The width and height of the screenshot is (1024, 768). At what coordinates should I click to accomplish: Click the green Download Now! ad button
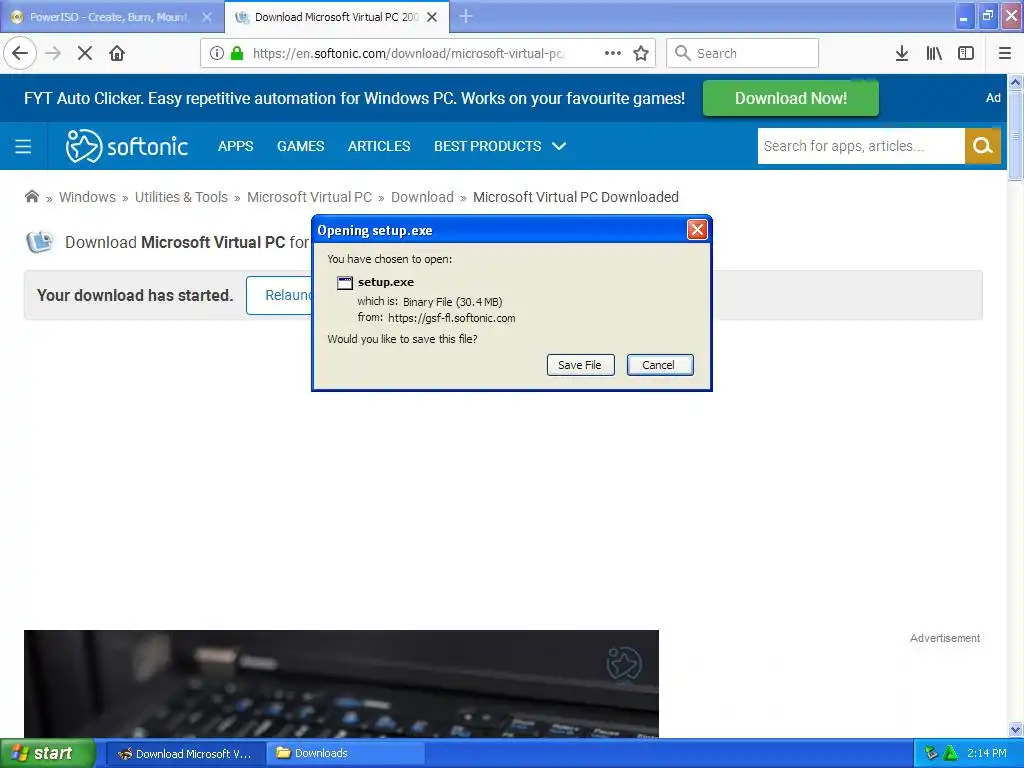pos(790,98)
